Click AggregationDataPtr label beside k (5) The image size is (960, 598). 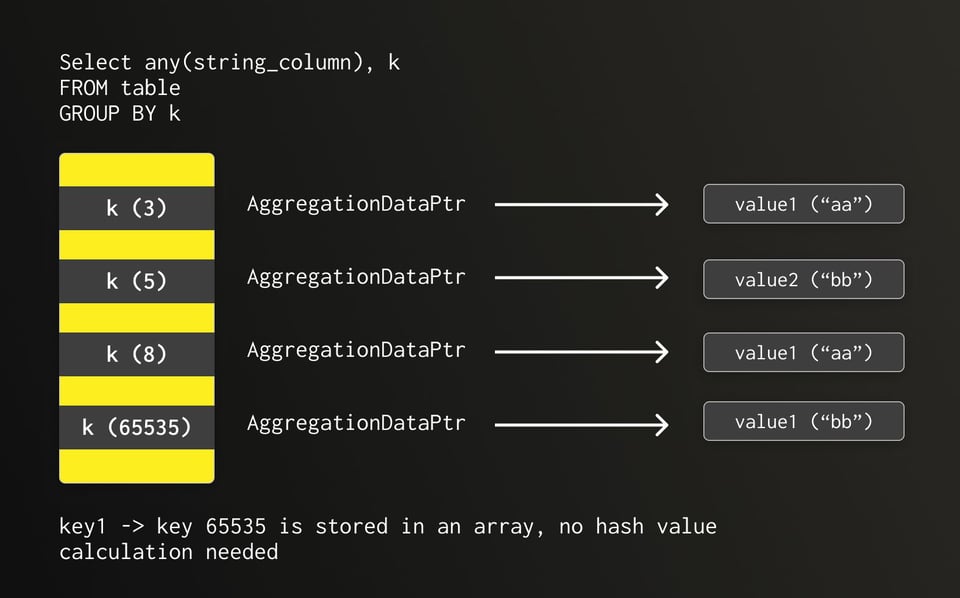click(356, 277)
